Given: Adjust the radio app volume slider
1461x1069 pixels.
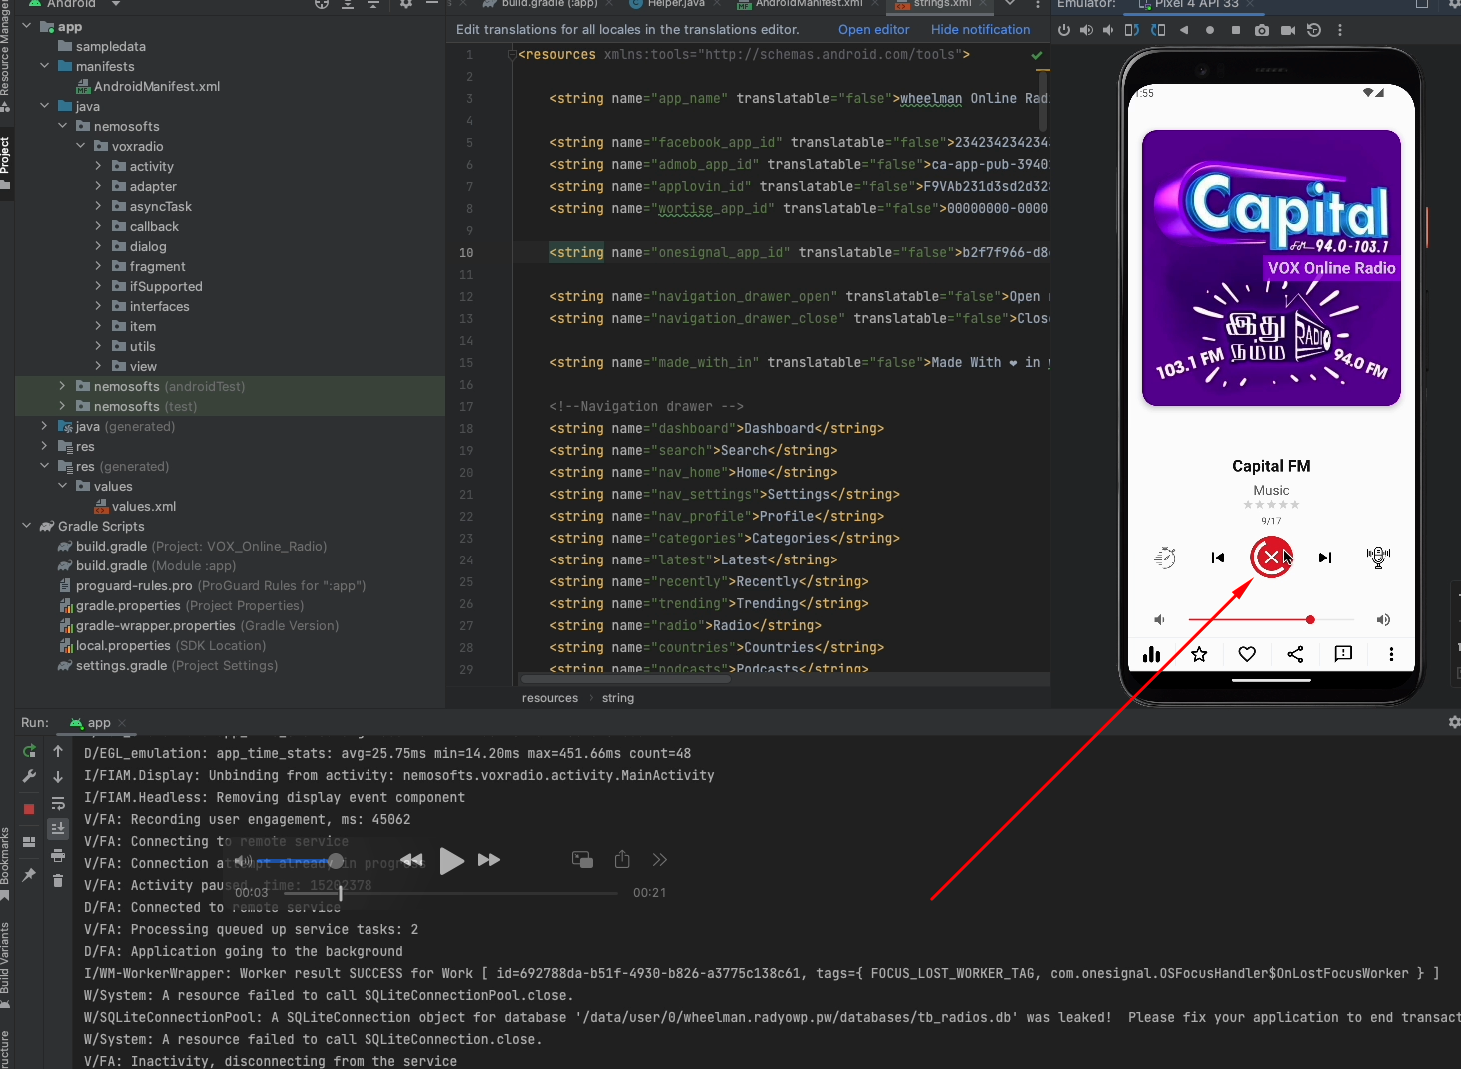Looking at the screenshot, I should coord(1271,620).
